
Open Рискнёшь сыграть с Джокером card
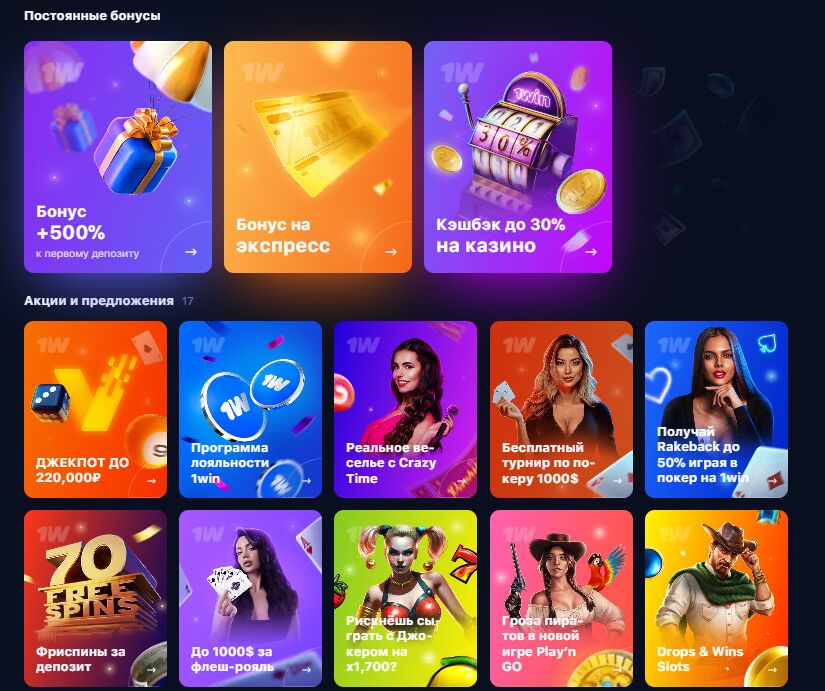pyautogui.click(x=406, y=598)
